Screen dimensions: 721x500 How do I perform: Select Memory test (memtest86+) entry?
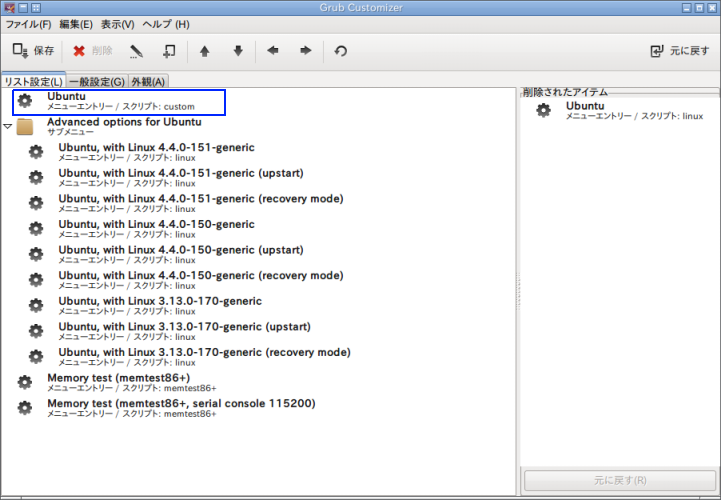tap(119, 382)
